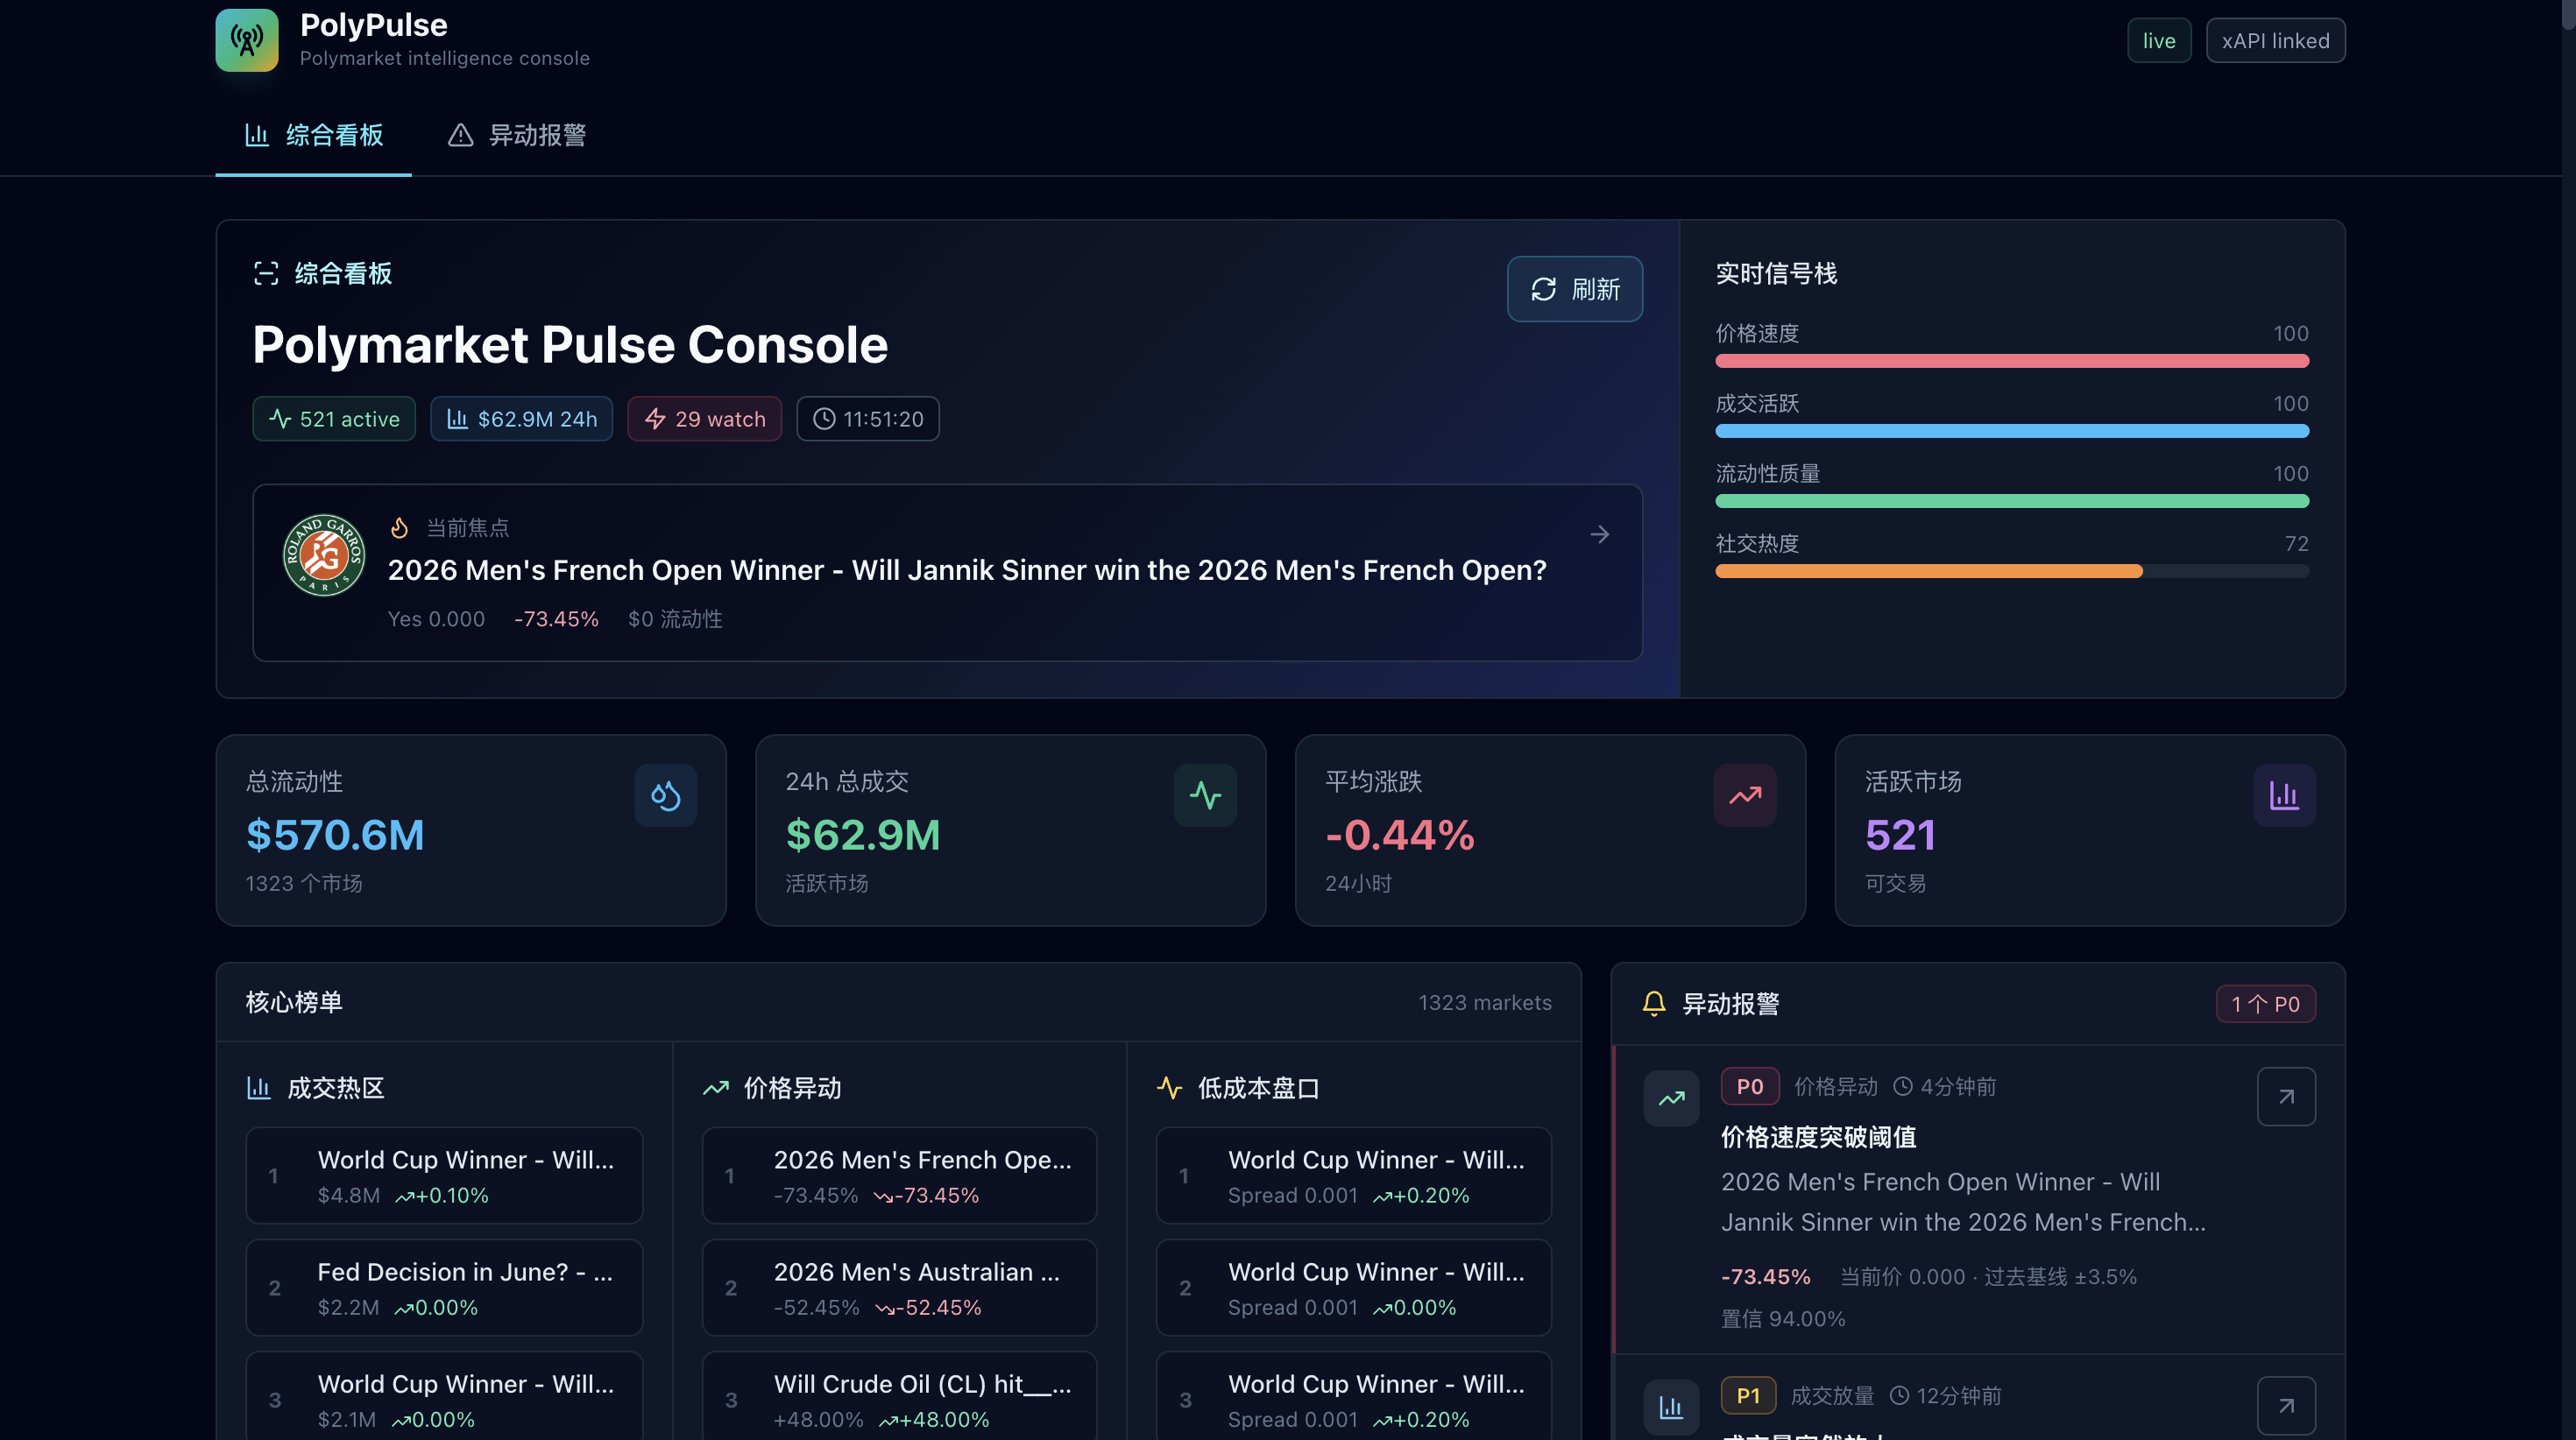Screen dimensions: 2576x1440
Task: Open the $4.8M World Cup Winner row
Action: (444, 1176)
